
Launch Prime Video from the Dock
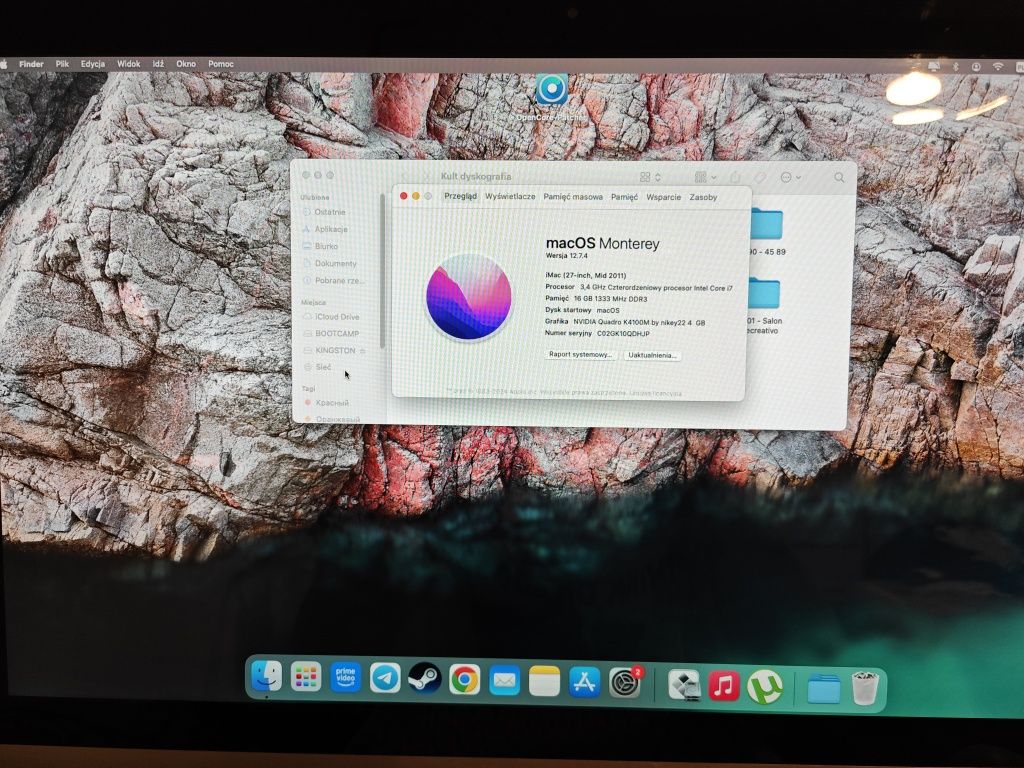click(x=345, y=678)
